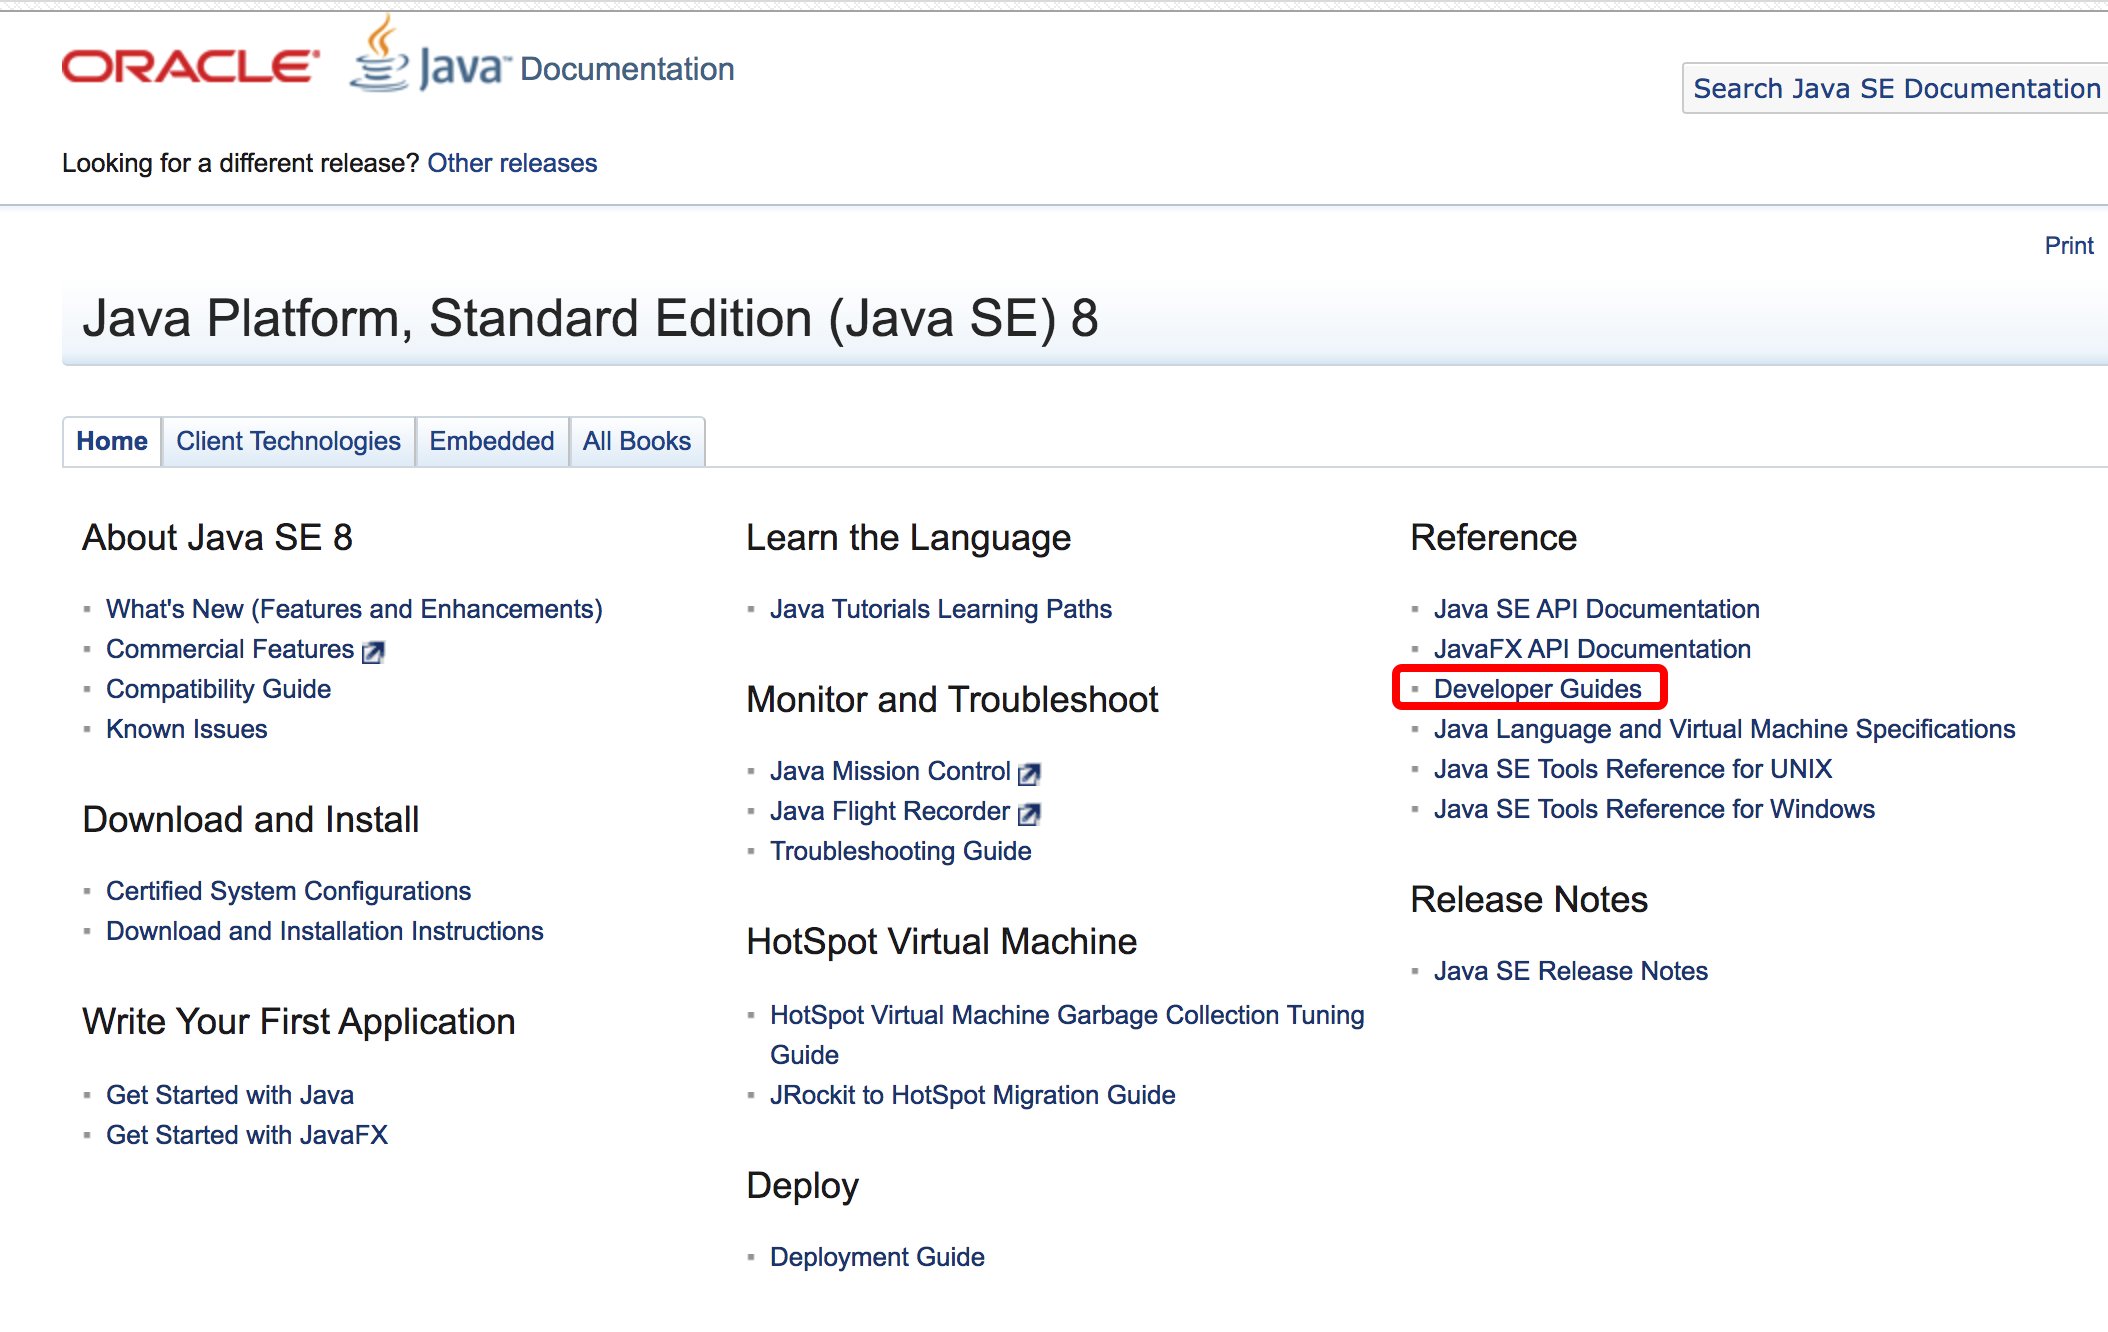2108x1332 pixels.
Task: Click the Java SE 8 page title
Action: [590, 319]
